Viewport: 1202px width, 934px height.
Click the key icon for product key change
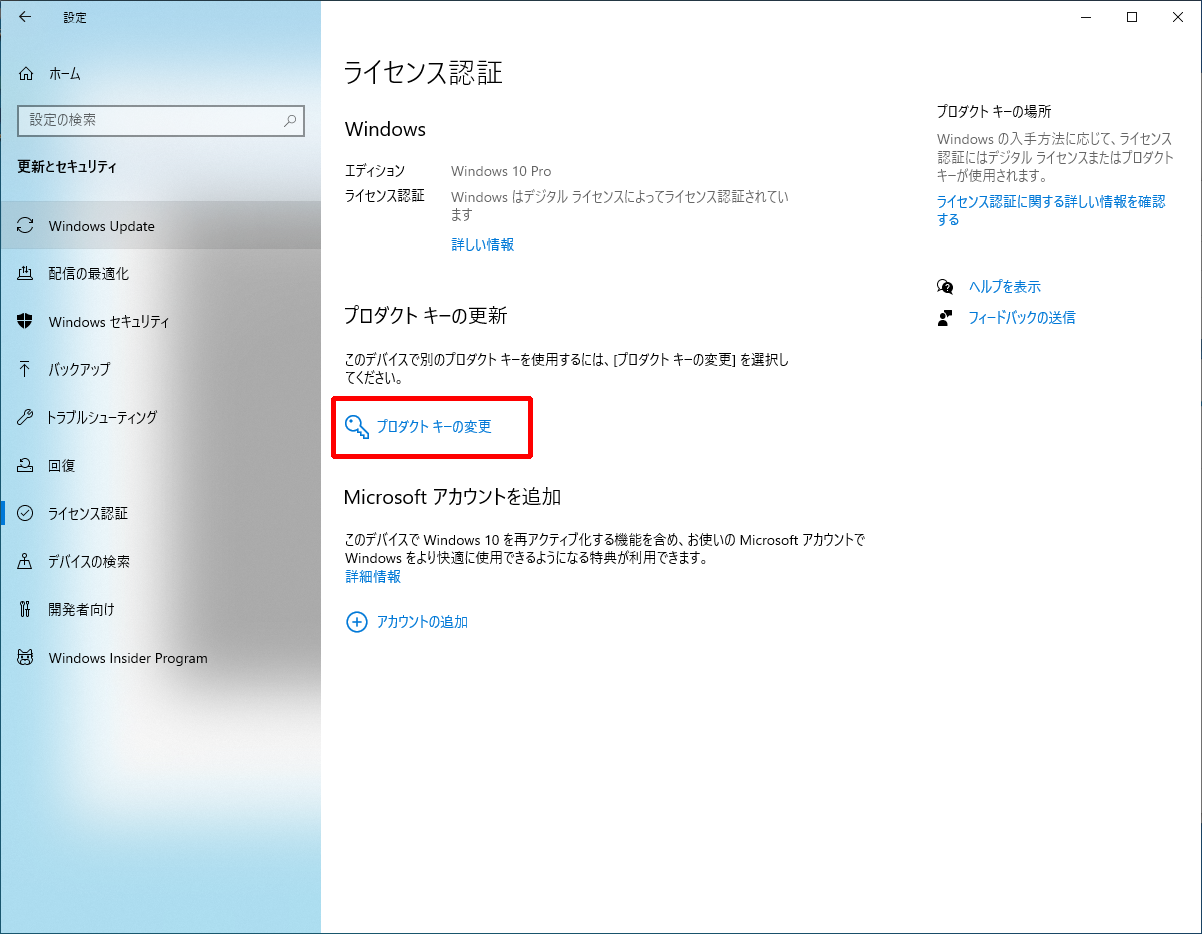pyautogui.click(x=357, y=427)
